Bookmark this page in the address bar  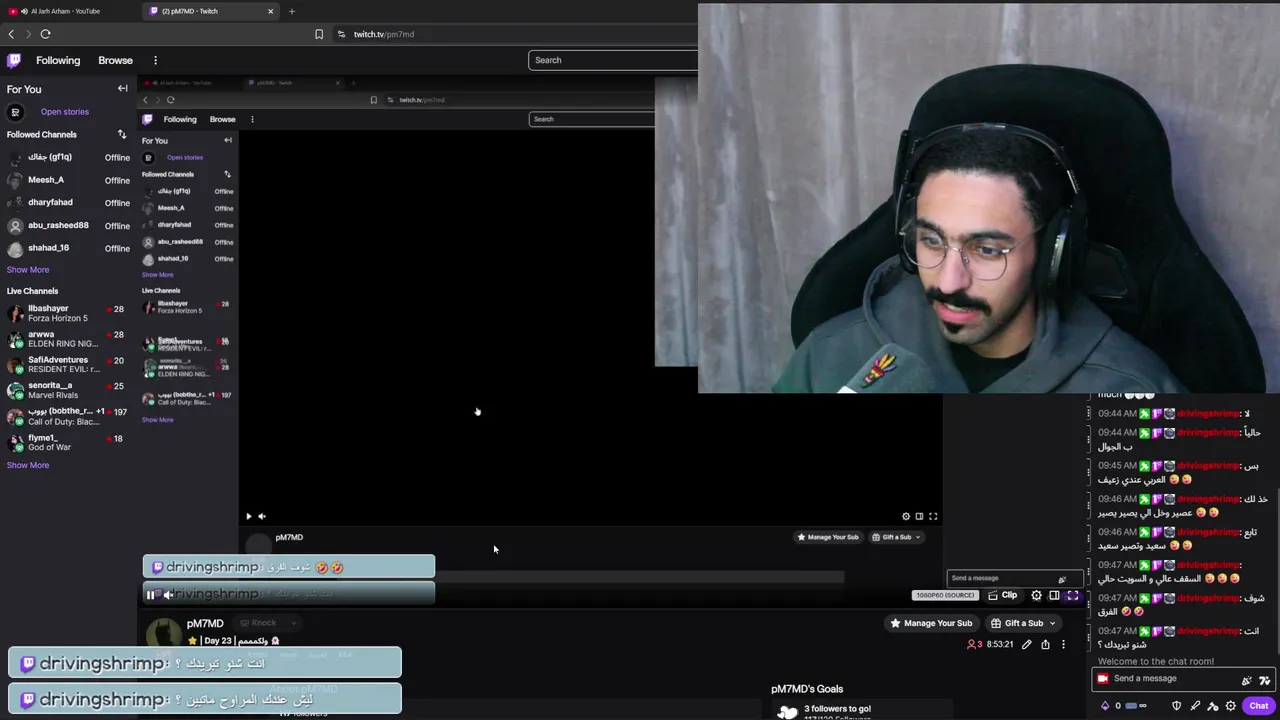[x=319, y=34]
